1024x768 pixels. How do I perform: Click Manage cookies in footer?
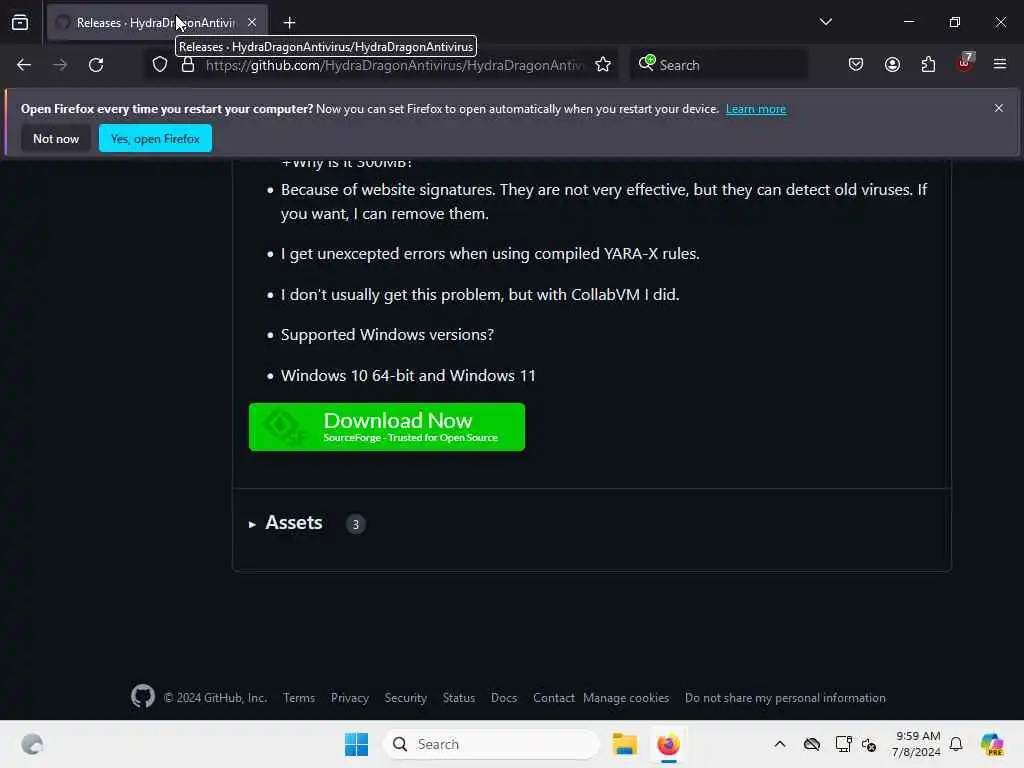(626, 698)
